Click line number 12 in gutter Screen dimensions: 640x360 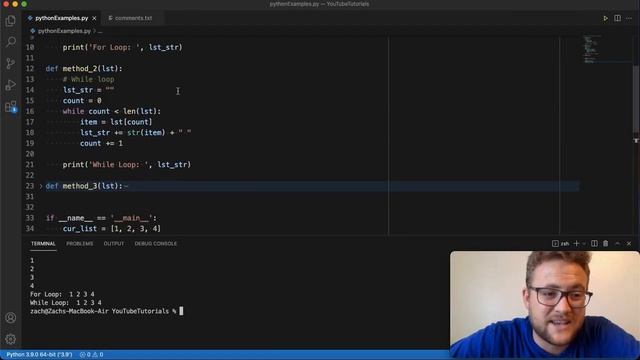[x=30, y=69]
